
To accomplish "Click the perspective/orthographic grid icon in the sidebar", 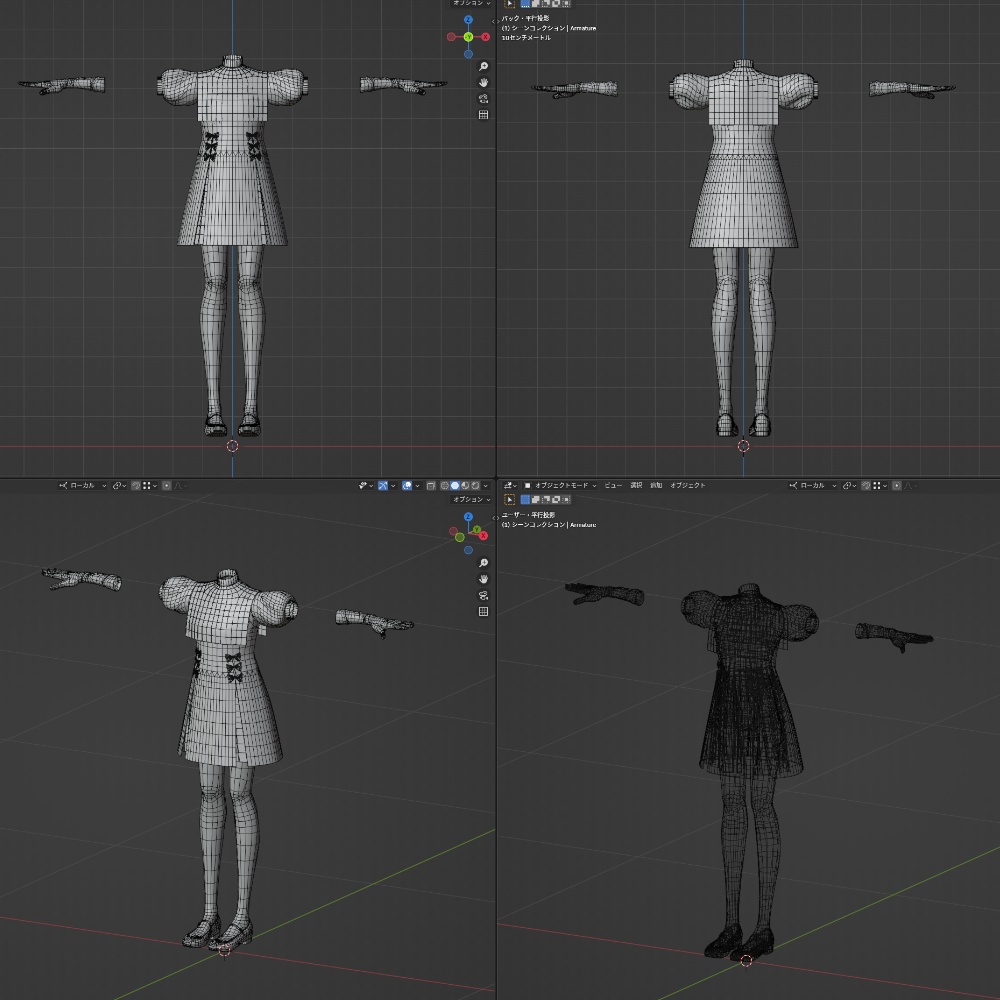I will click(x=484, y=114).
